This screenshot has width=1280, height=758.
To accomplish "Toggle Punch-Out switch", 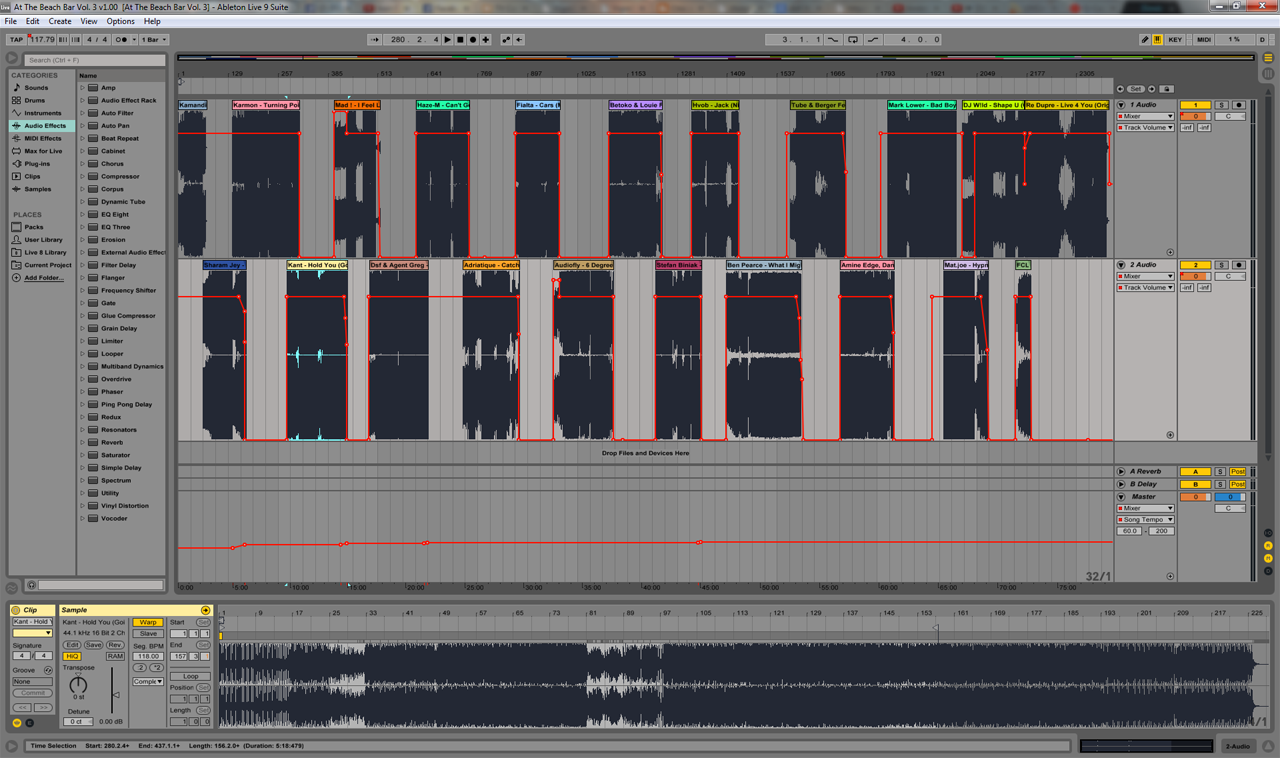I will (x=873, y=40).
